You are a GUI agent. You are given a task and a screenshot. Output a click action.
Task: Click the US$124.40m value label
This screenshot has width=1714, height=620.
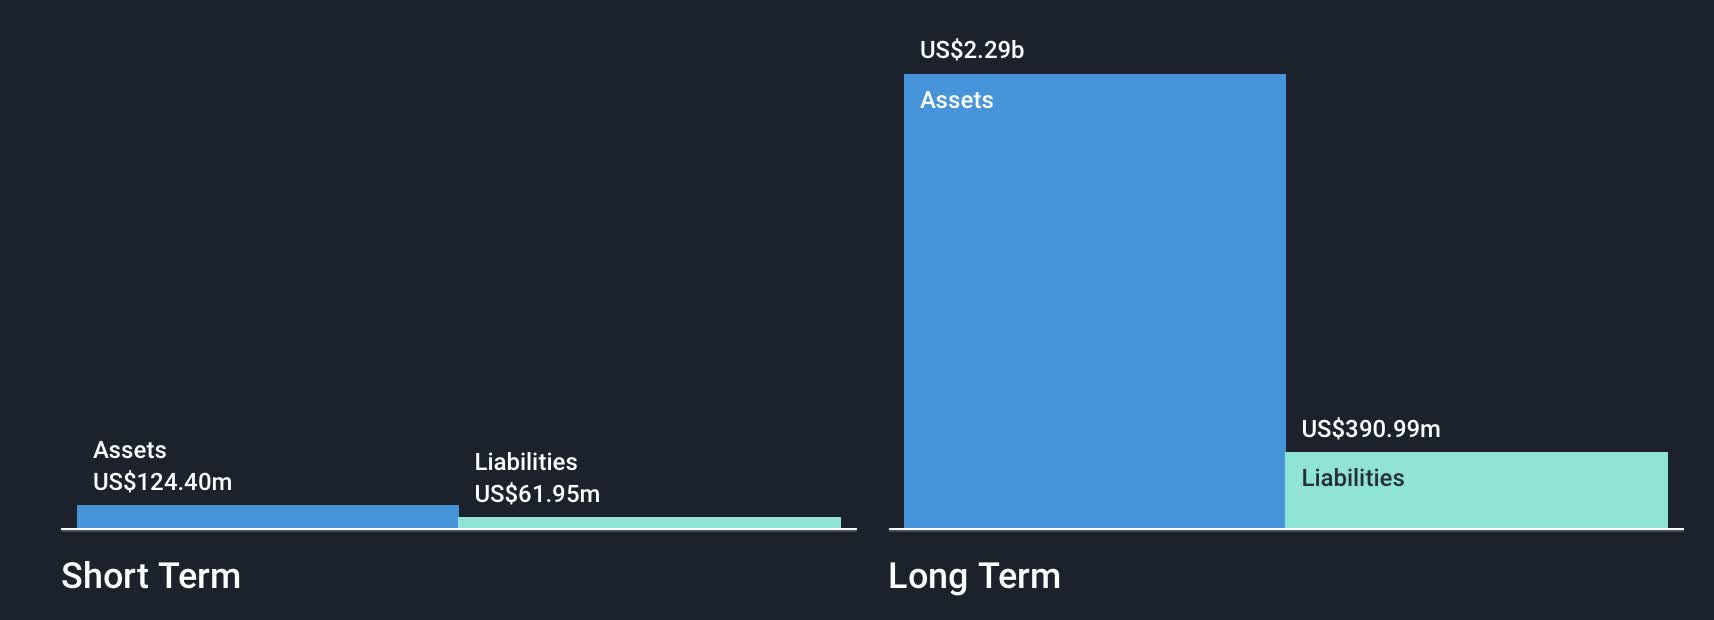coord(162,482)
